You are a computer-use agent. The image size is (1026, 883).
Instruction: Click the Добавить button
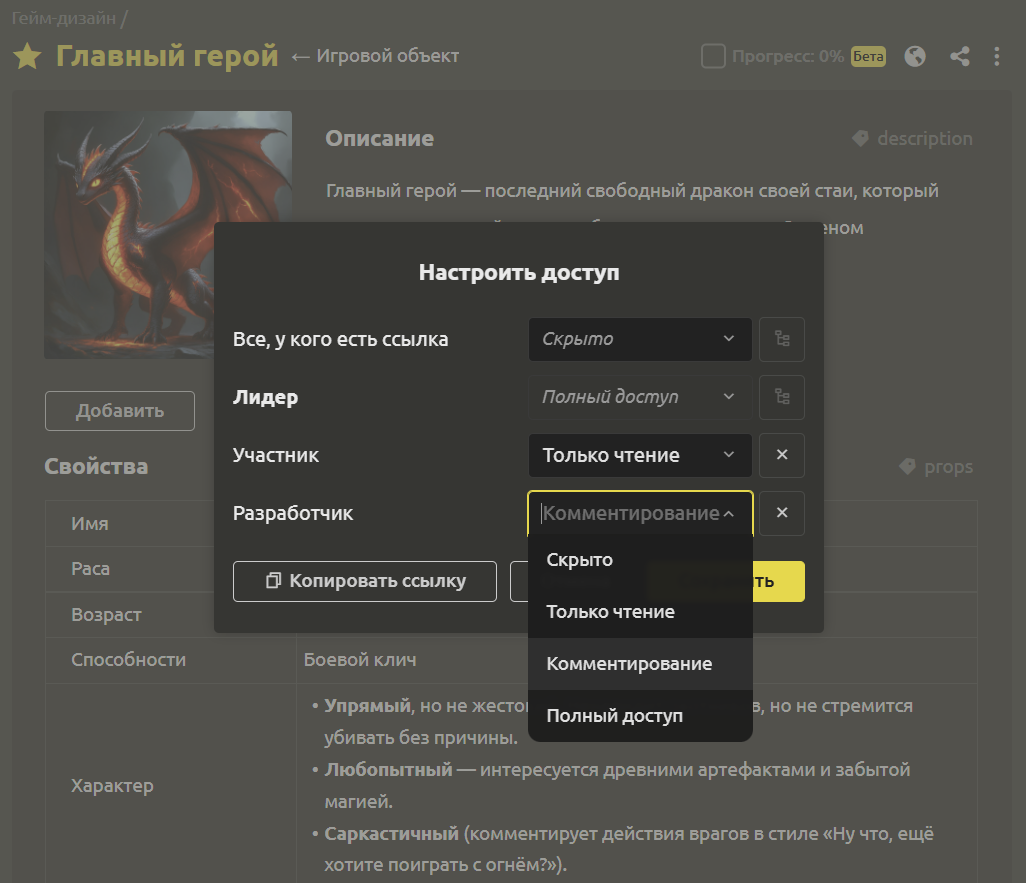click(120, 411)
